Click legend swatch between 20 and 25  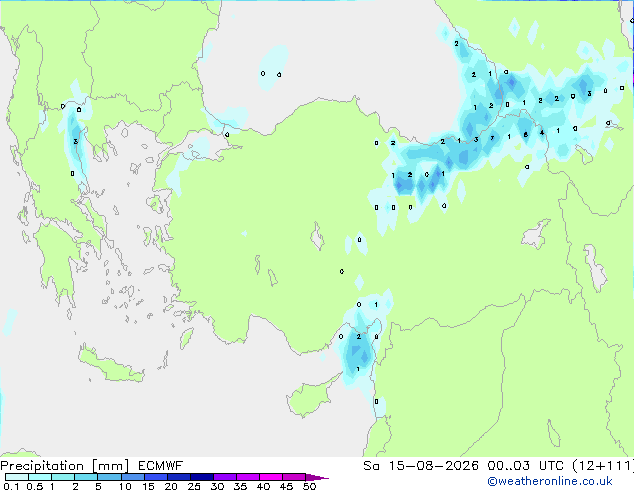click(x=178, y=477)
